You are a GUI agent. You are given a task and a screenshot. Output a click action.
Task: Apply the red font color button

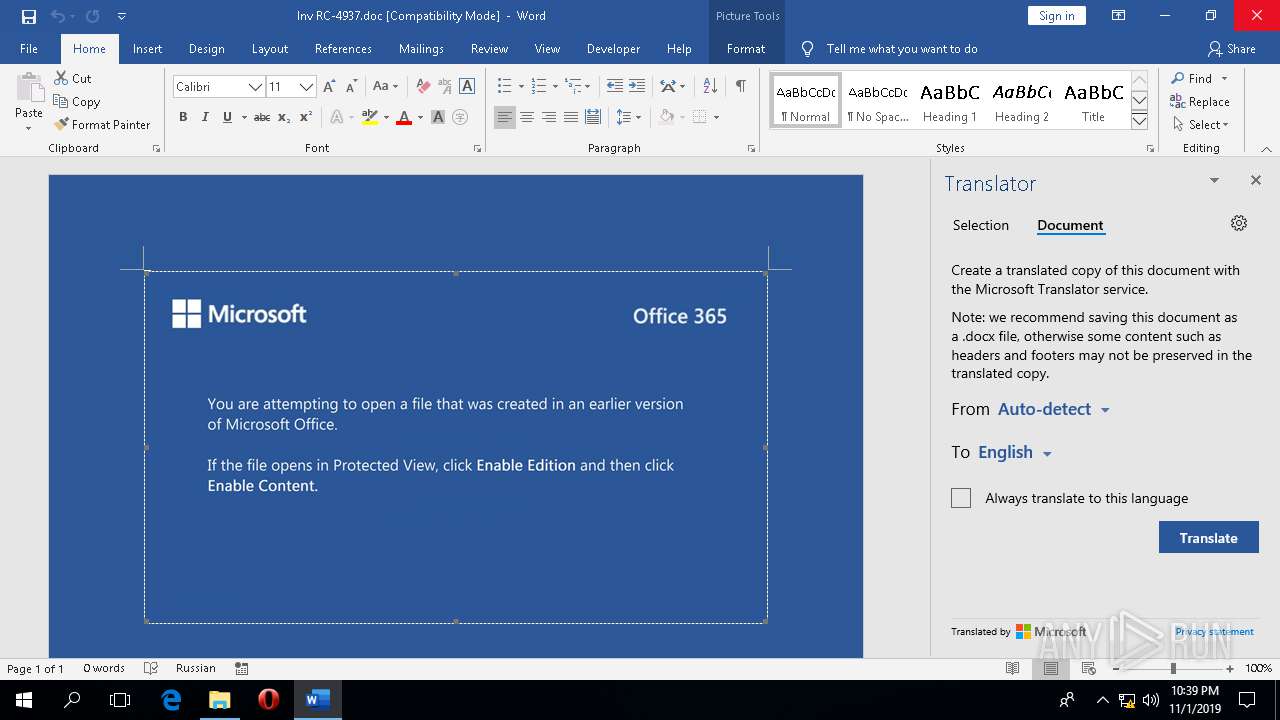(x=404, y=117)
